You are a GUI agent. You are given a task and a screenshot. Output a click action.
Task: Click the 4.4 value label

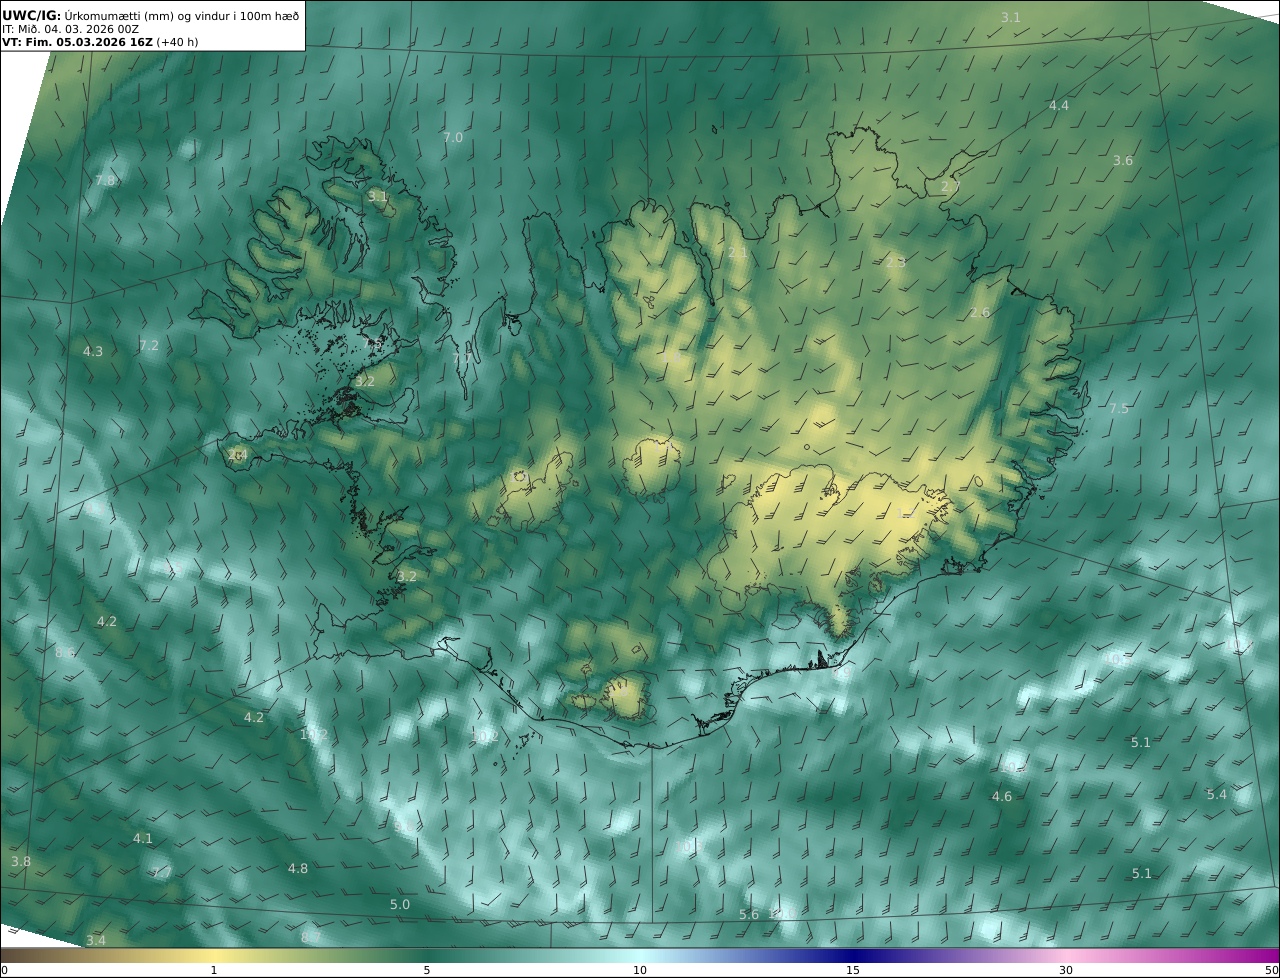[1058, 105]
